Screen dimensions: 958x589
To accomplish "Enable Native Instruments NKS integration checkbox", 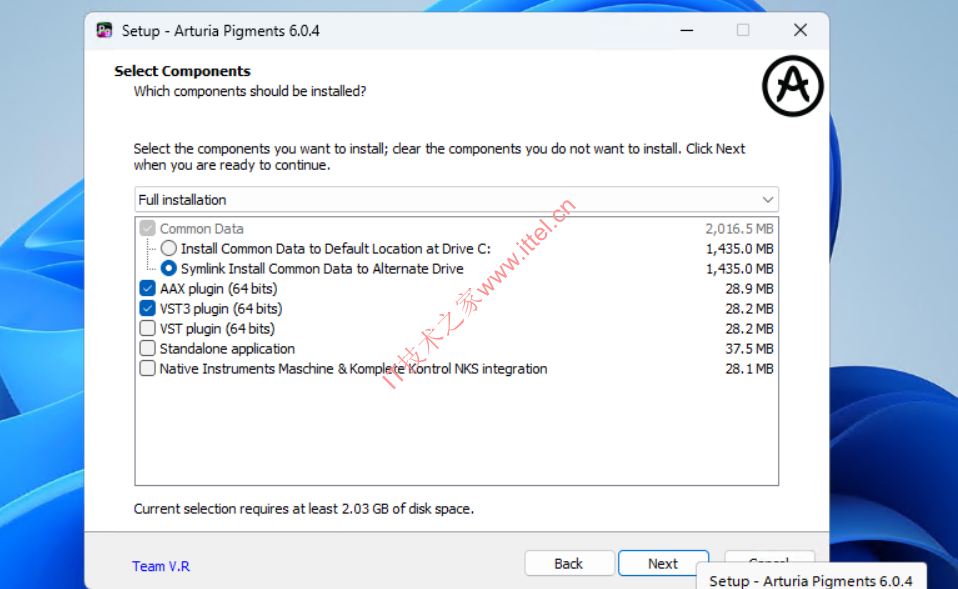I will tap(148, 369).
